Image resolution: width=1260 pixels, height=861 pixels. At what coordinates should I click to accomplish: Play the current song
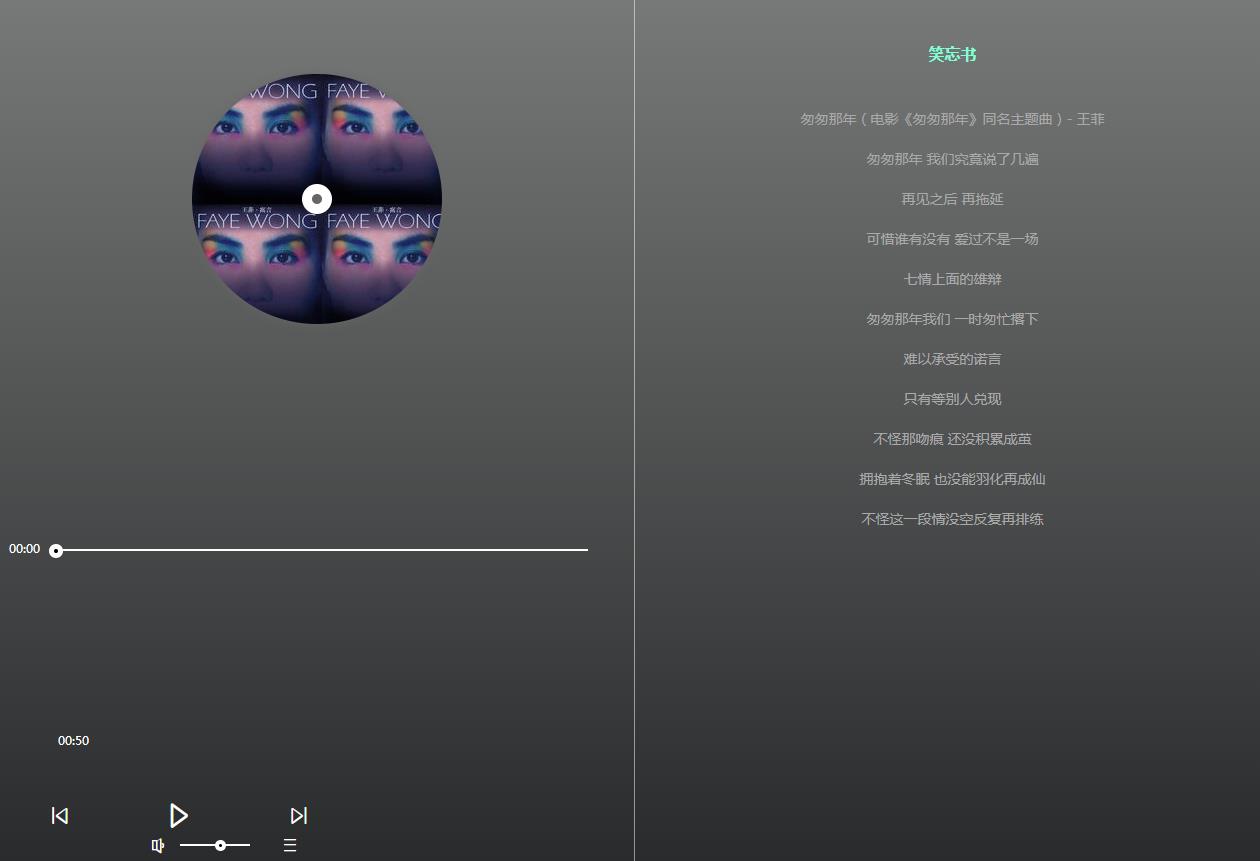[178, 815]
